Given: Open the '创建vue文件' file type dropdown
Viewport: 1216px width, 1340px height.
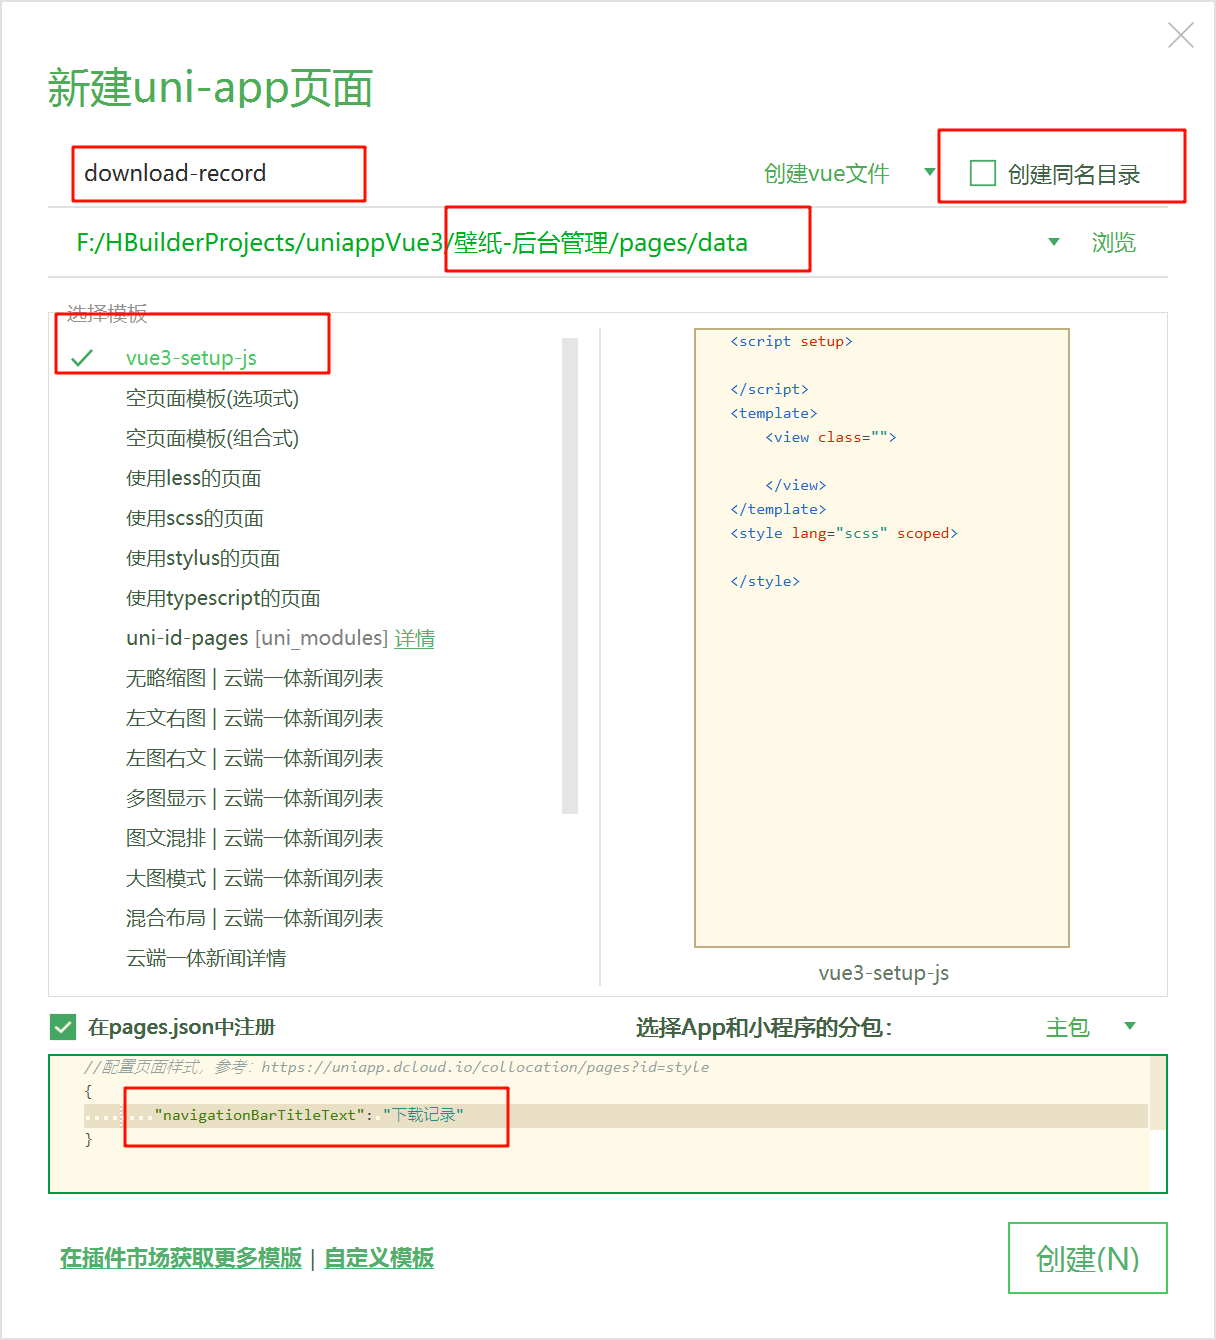Looking at the screenshot, I should [849, 173].
